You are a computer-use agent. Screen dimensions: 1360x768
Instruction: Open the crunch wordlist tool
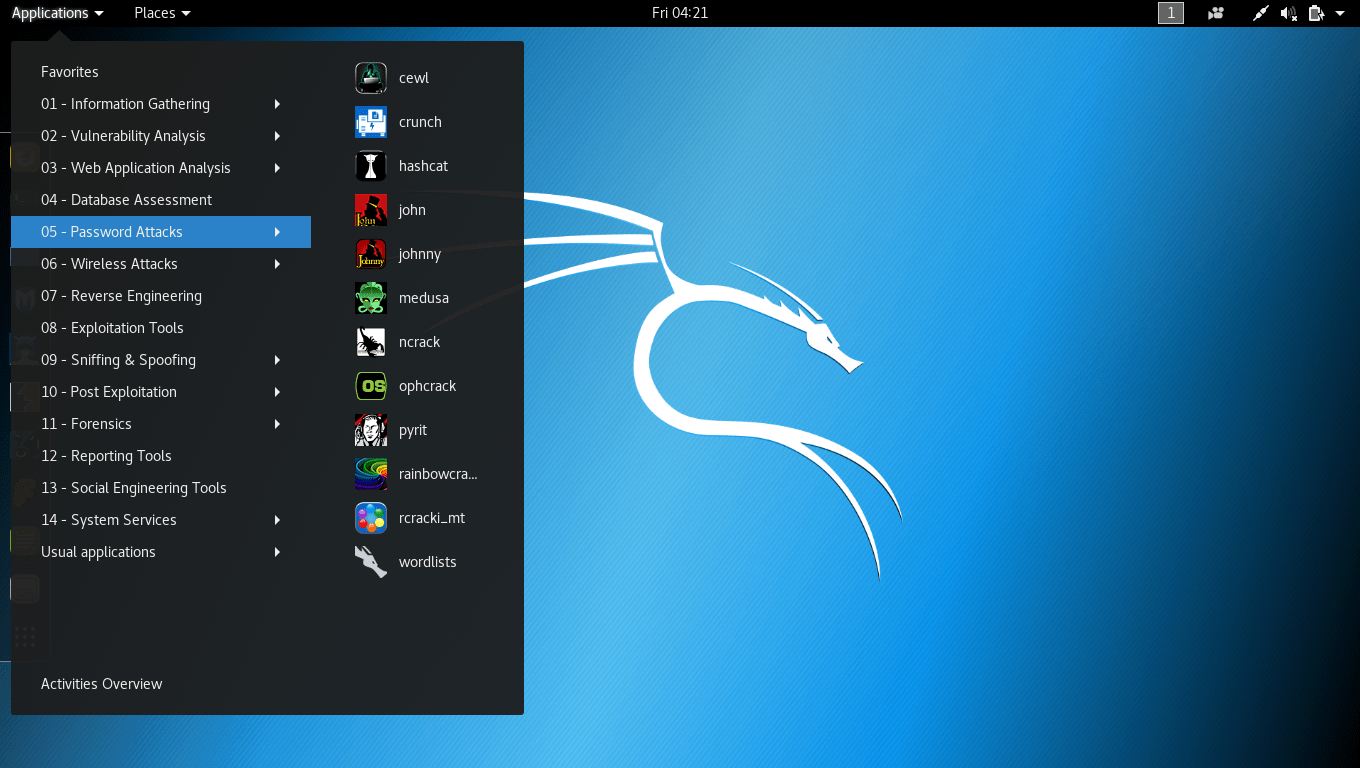419,121
